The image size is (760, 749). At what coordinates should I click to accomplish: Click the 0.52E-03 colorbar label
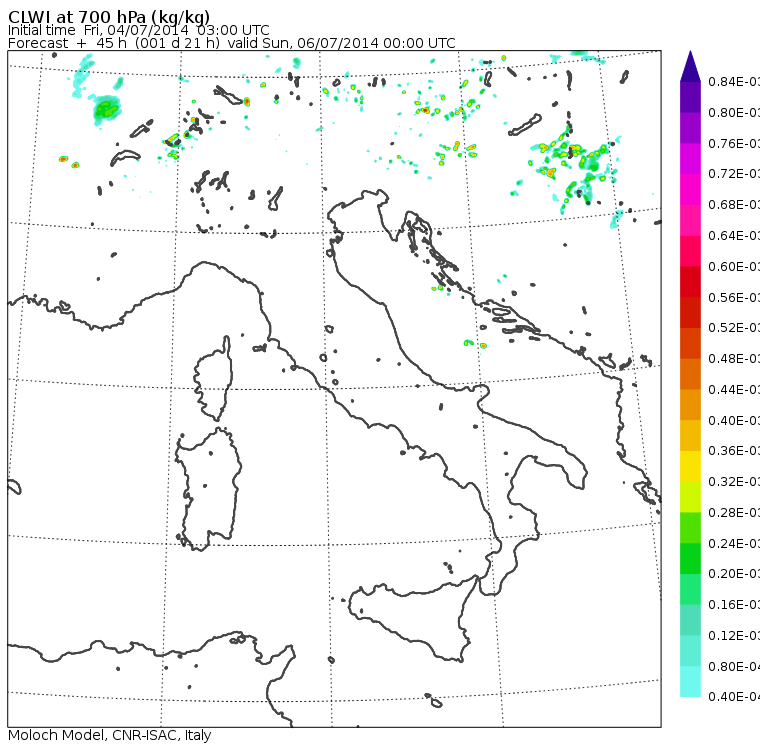[734, 328]
